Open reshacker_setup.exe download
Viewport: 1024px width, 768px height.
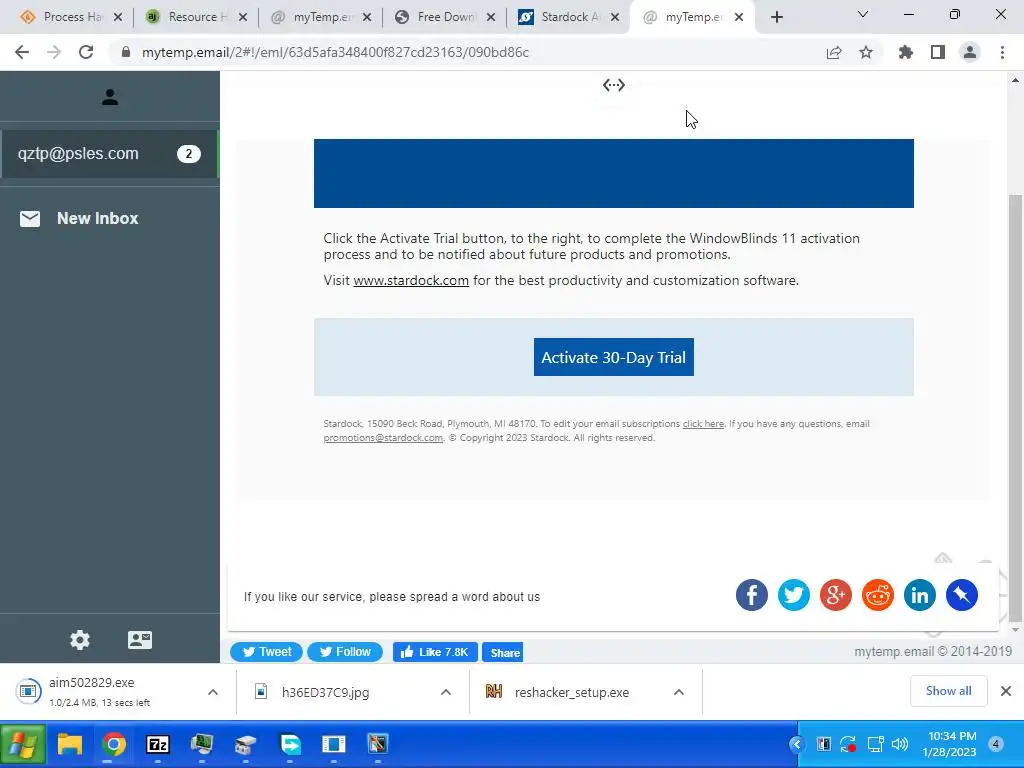pyautogui.click(x=571, y=692)
